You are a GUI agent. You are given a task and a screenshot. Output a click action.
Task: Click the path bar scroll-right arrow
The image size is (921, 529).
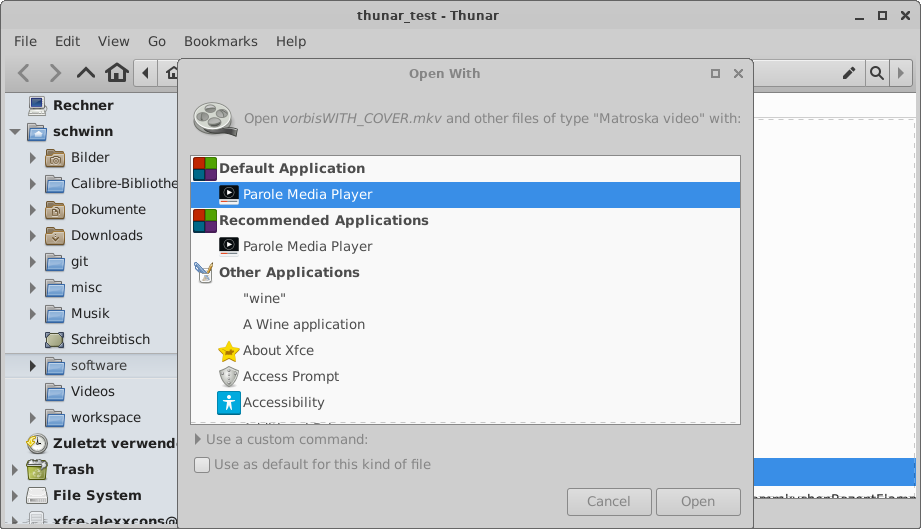click(901, 73)
